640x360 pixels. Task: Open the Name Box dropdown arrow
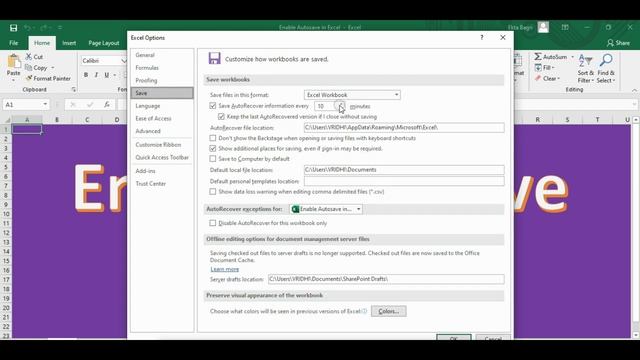tap(45, 104)
